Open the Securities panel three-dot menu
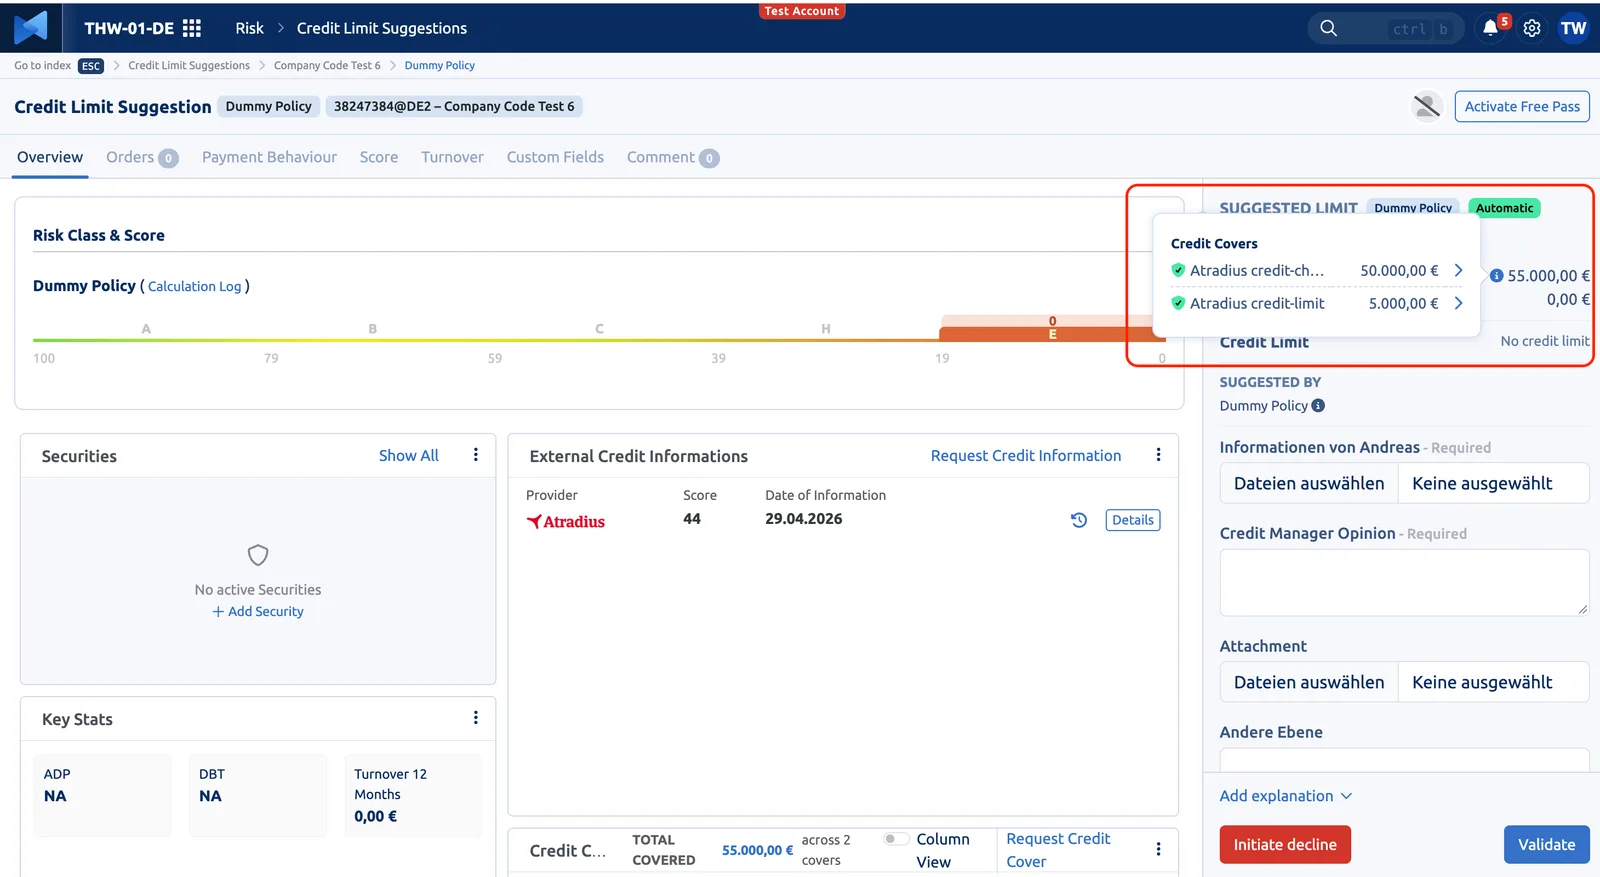 [x=476, y=455]
